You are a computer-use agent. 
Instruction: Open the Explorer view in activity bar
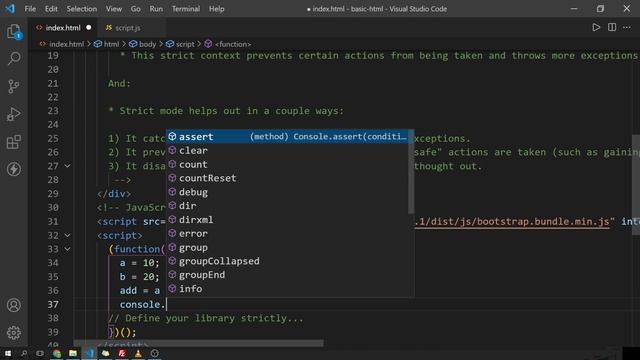pyautogui.click(x=14, y=31)
